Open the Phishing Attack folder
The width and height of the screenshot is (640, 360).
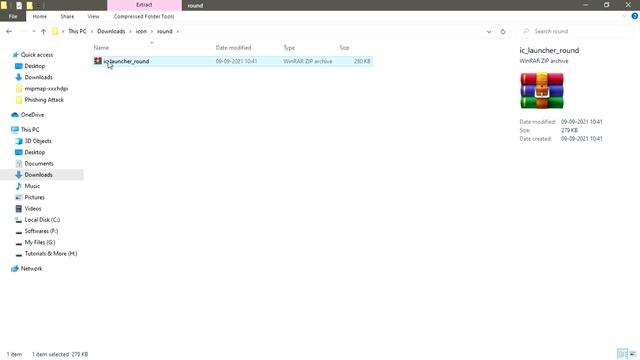tap(44, 100)
